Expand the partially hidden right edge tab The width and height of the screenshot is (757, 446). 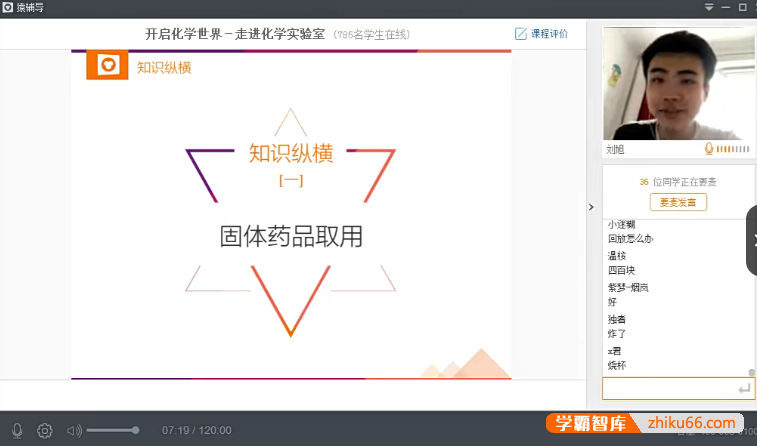752,240
